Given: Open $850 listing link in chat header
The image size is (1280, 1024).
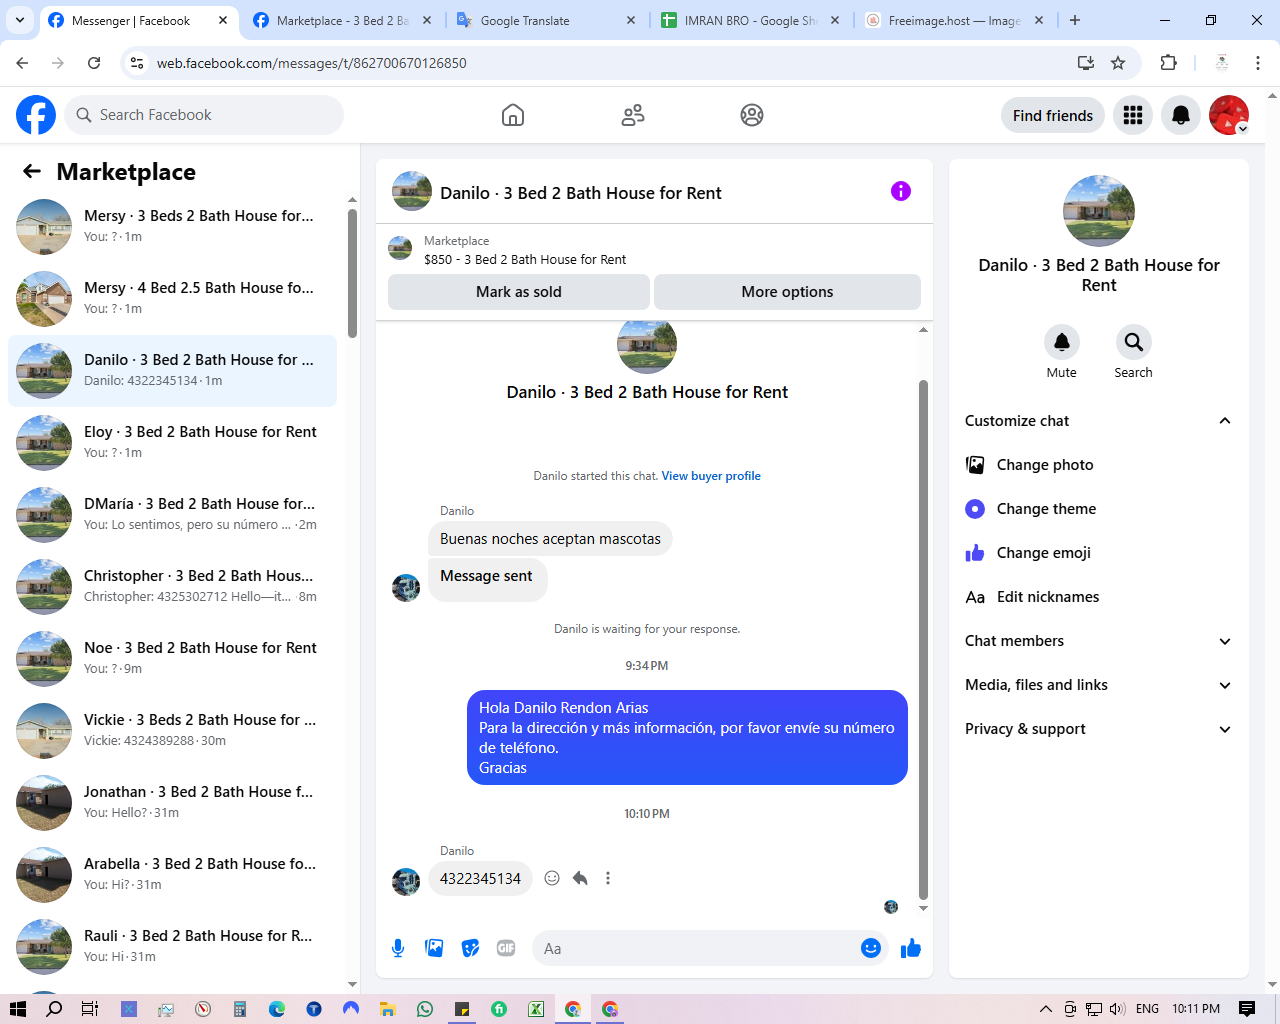Looking at the screenshot, I should 525,259.
